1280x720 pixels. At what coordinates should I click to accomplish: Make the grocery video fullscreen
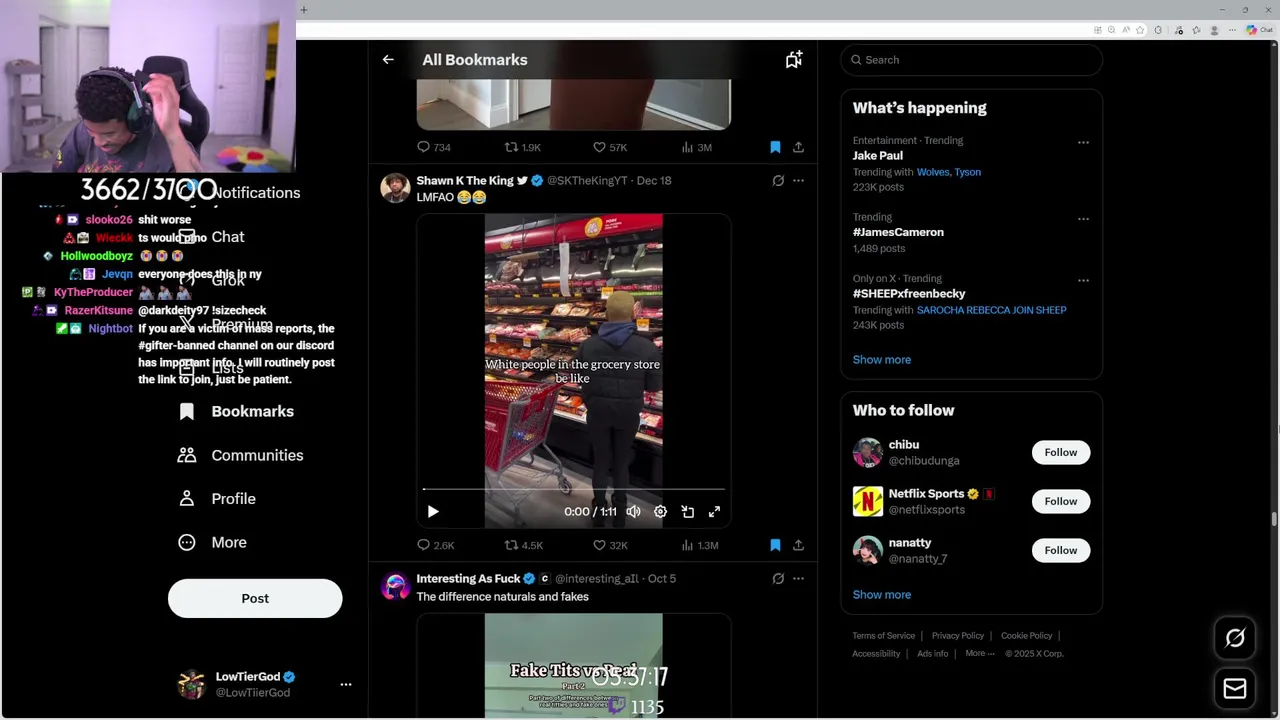pyautogui.click(x=714, y=511)
